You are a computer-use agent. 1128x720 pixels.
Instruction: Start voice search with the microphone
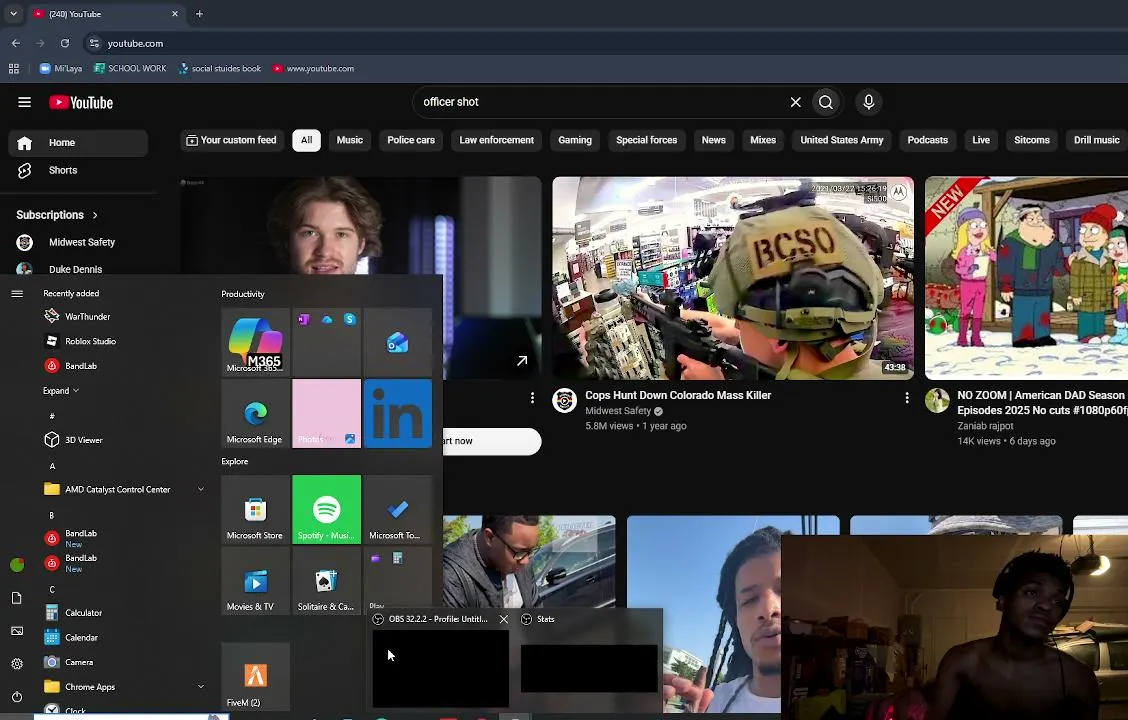pyautogui.click(x=868, y=102)
